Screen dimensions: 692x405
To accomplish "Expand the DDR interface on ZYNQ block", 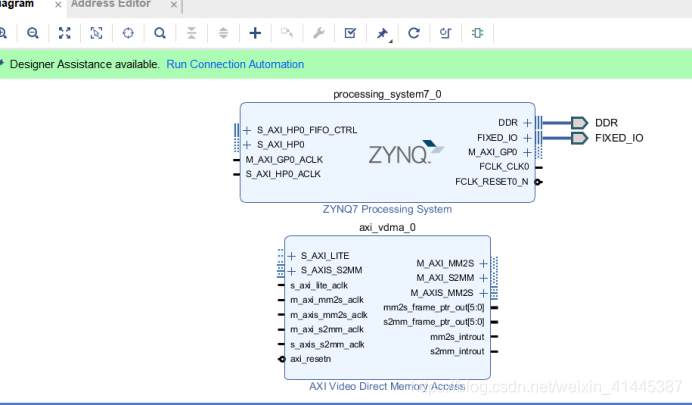I will point(527,123).
